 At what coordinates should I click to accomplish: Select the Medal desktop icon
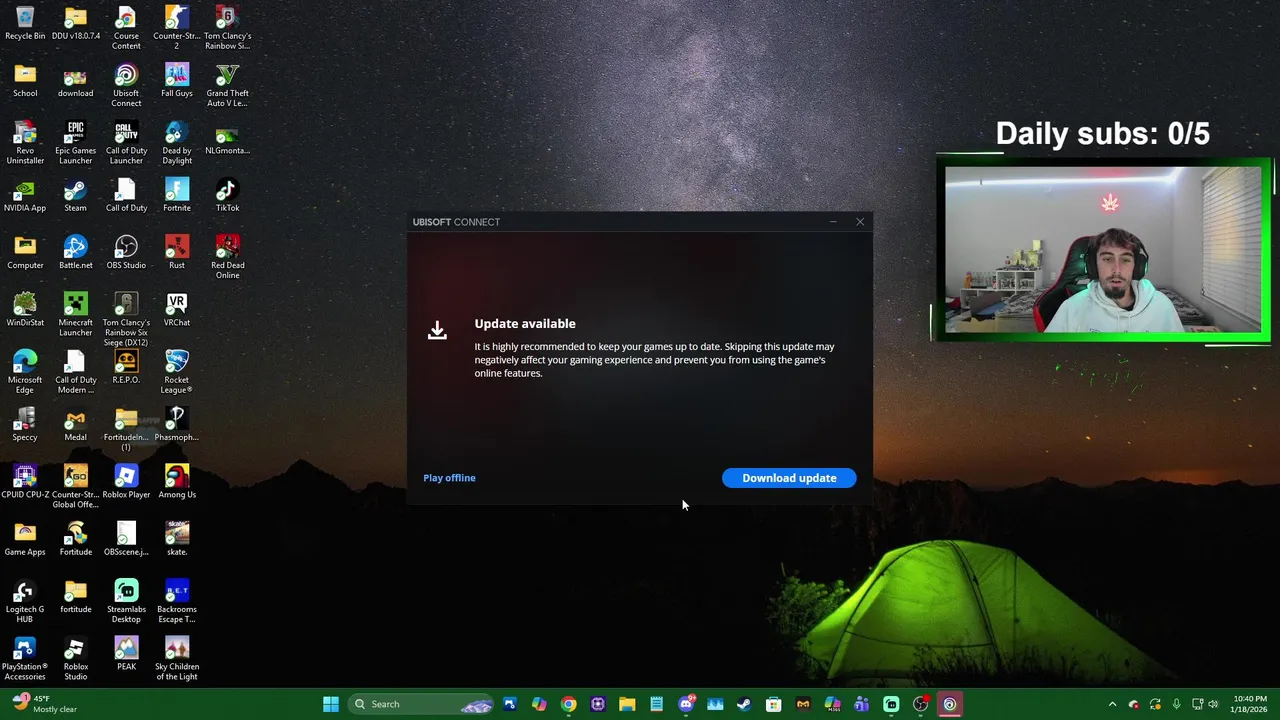pyautogui.click(x=75, y=425)
